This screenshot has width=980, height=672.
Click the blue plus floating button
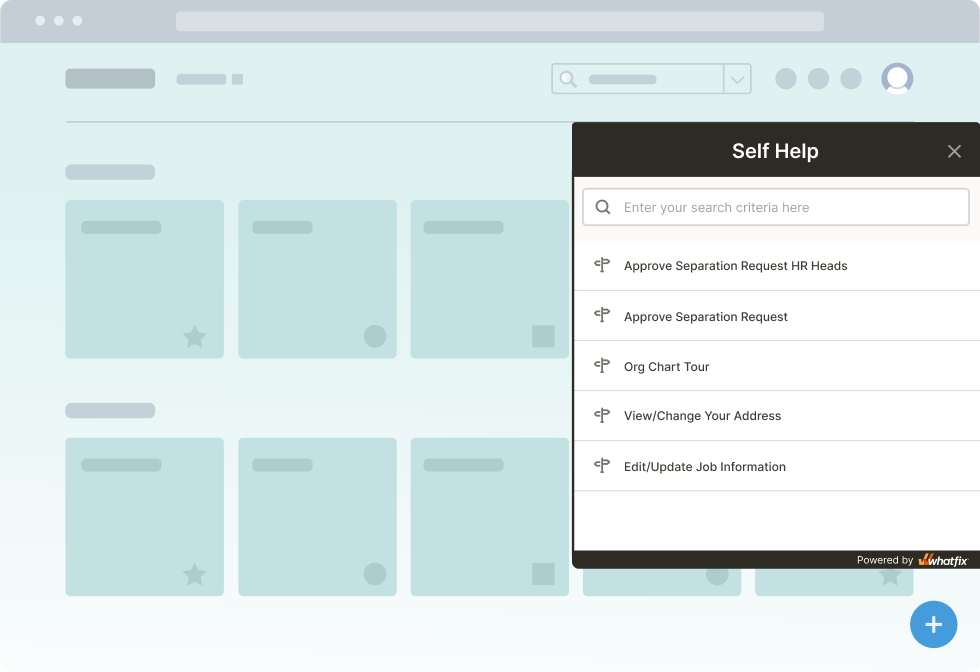coord(933,624)
